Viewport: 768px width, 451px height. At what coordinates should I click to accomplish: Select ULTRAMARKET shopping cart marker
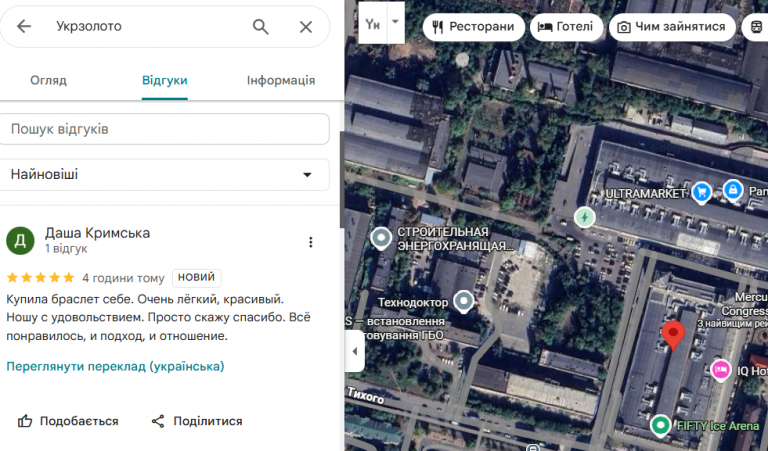point(702,192)
